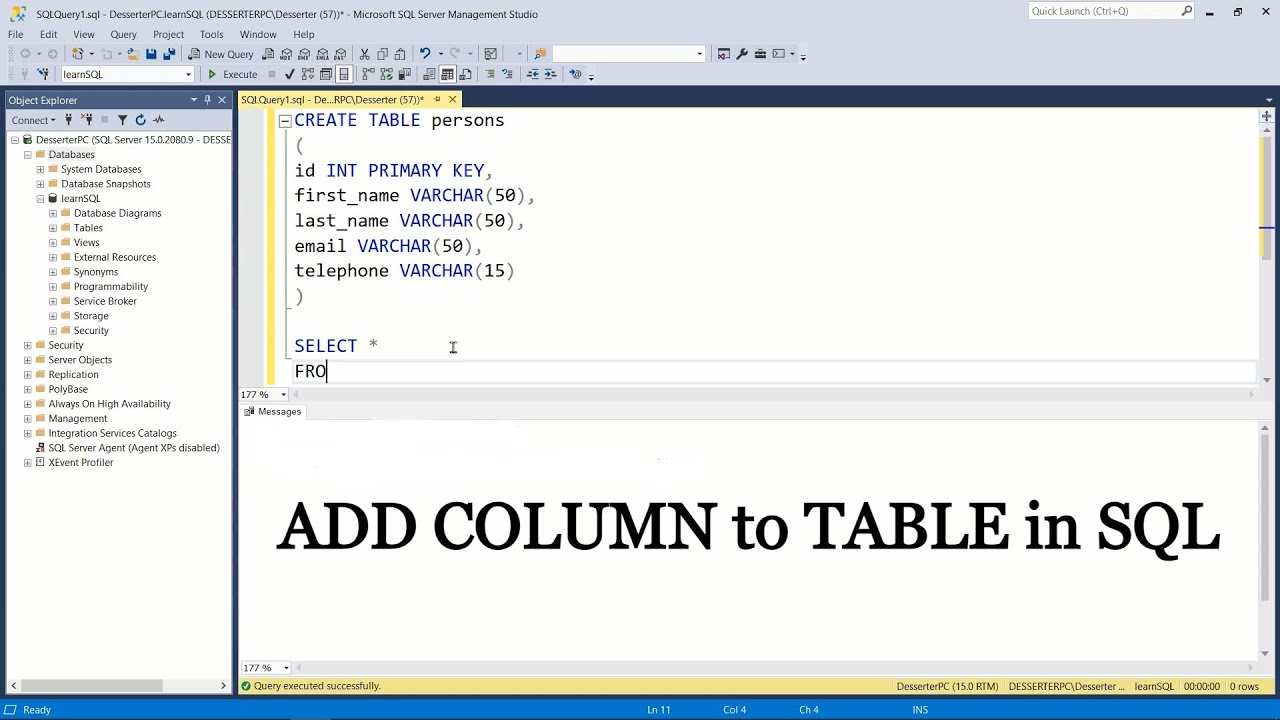Toggle Results to Text icon
Image resolution: width=1280 pixels, height=720 pixels.
[x=429, y=74]
